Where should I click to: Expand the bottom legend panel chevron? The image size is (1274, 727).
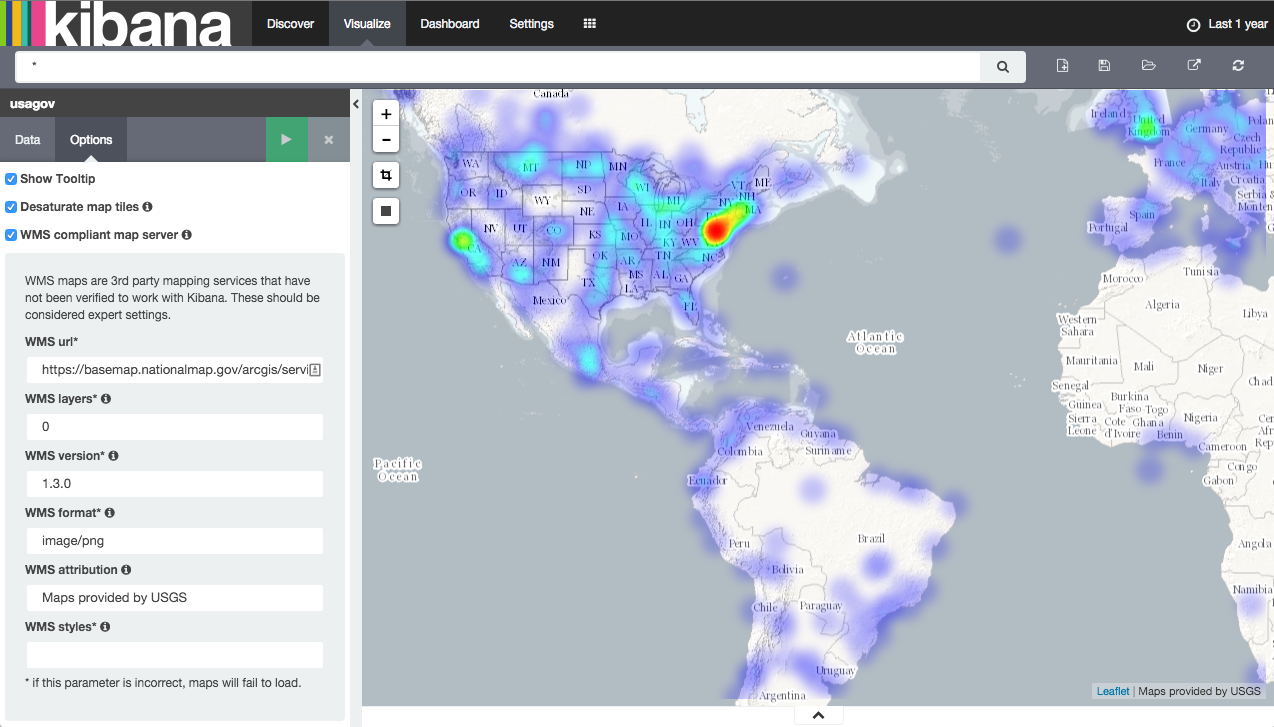point(818,714)
